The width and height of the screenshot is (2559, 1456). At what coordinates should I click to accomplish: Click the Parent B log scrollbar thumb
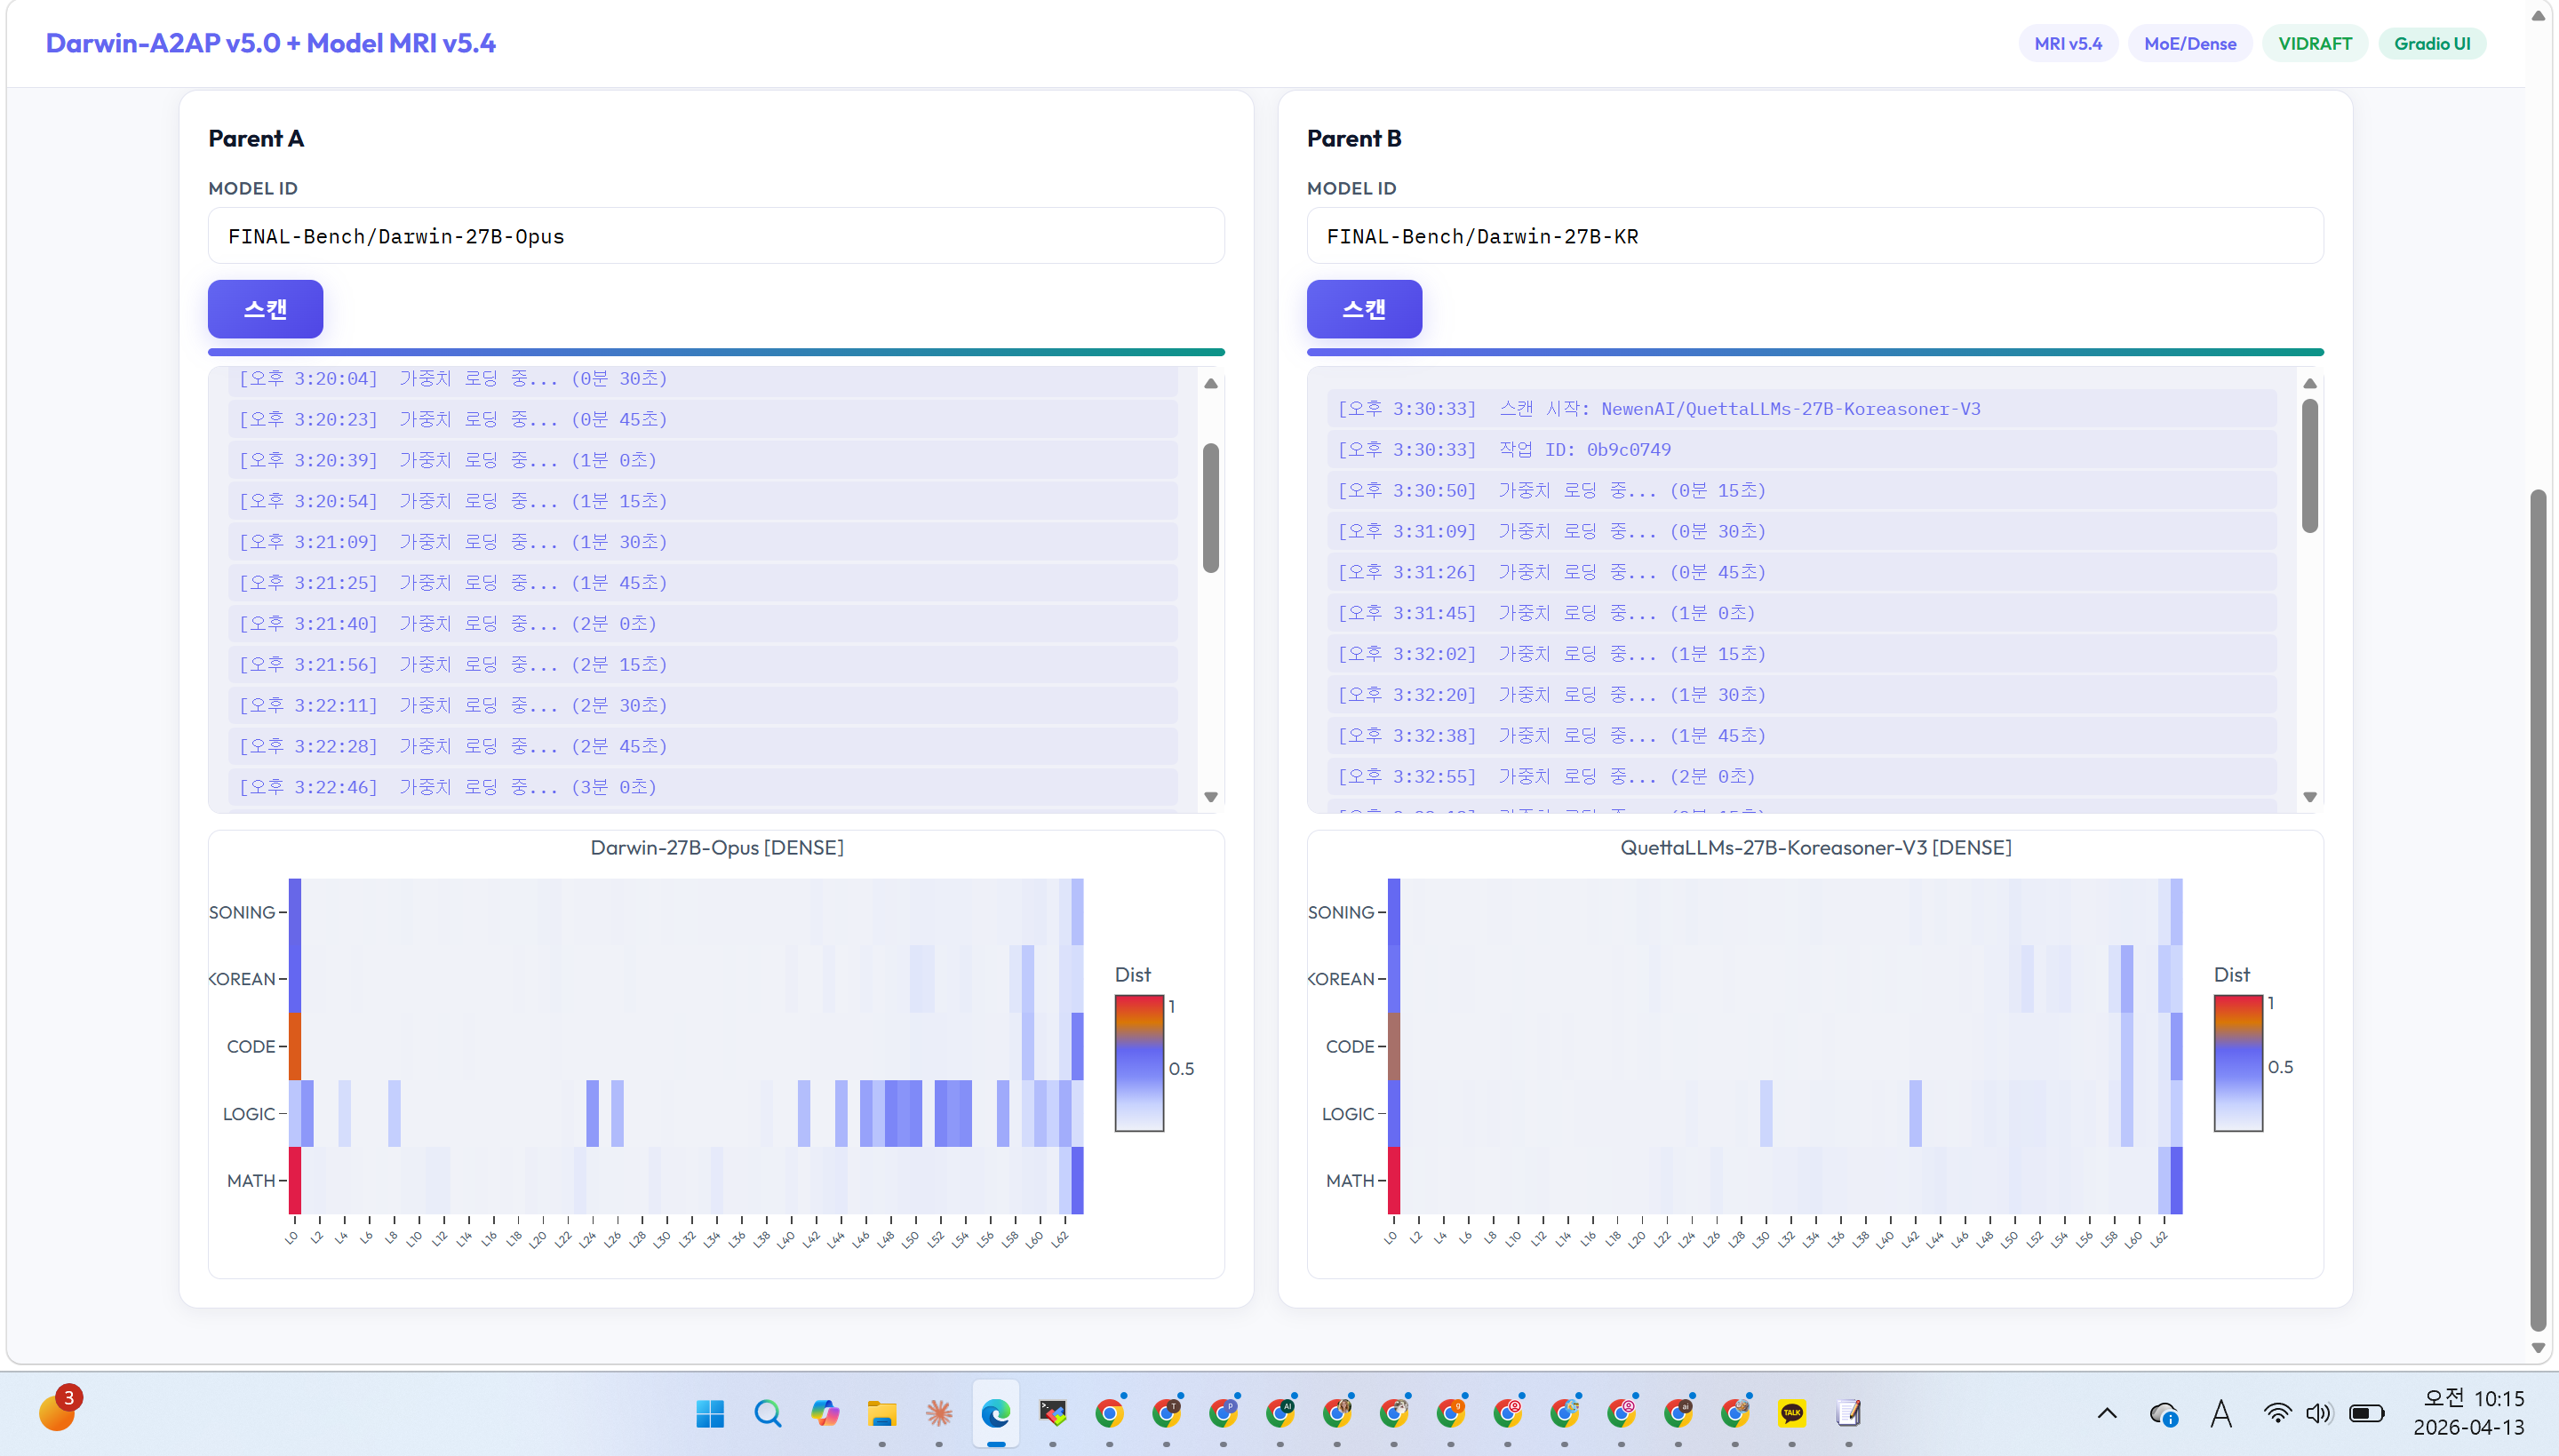point(2310,466)
